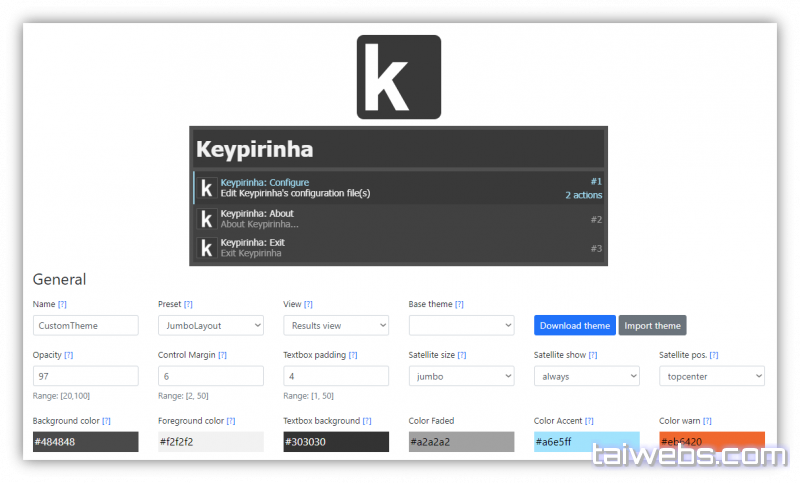This screenshot has height=483, width=800.
Task: Click the help marker beside Color Accent
Action: (588, 421)
